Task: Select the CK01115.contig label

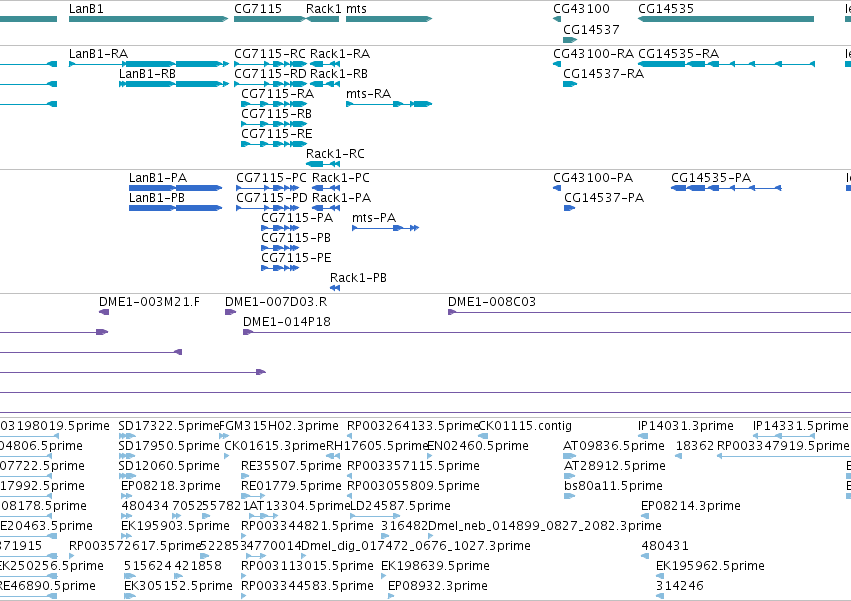Action: (x=525, y=426)
